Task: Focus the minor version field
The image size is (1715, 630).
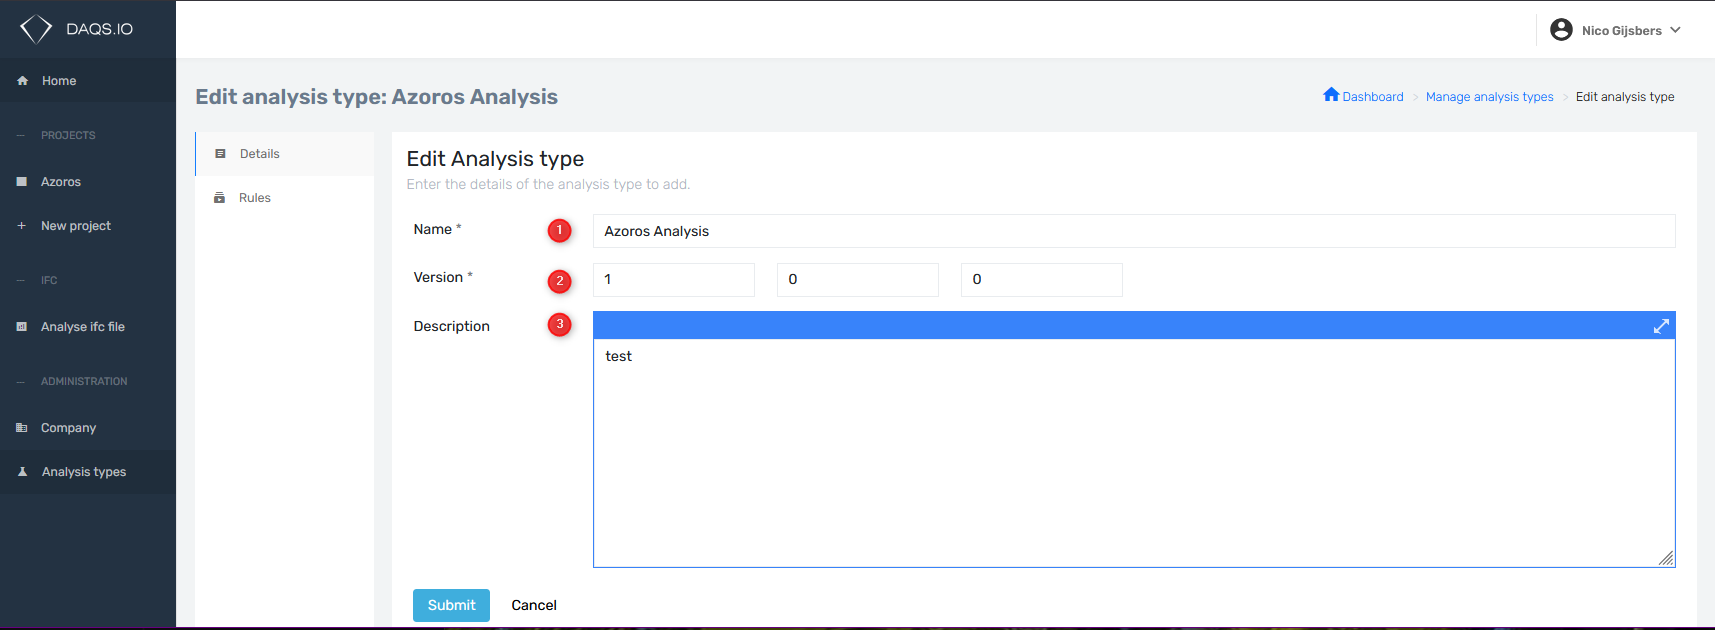Action: 858,280
